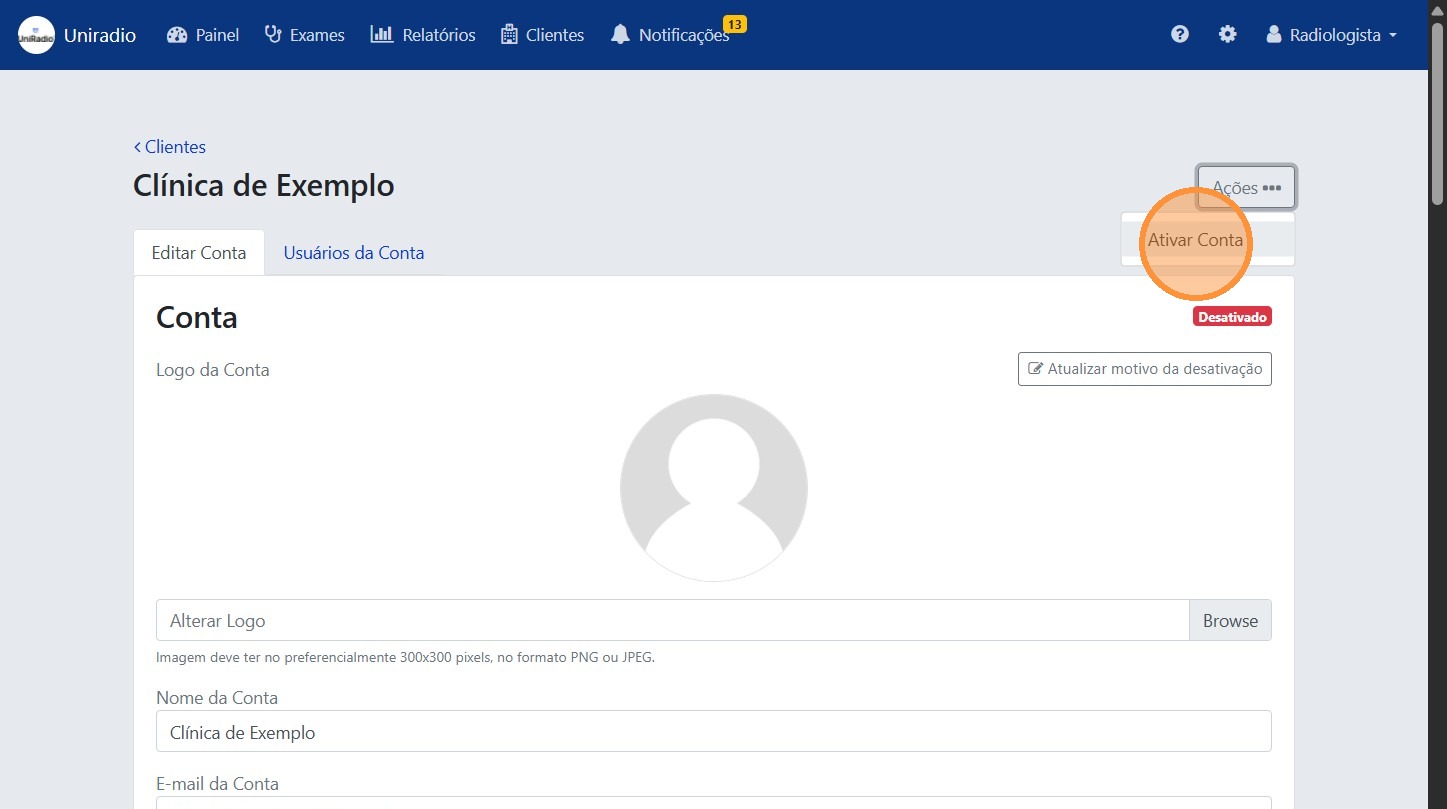1447x809 pixels.
Task: Open Notificações bell icon
Action: click(x=621, y=35)
